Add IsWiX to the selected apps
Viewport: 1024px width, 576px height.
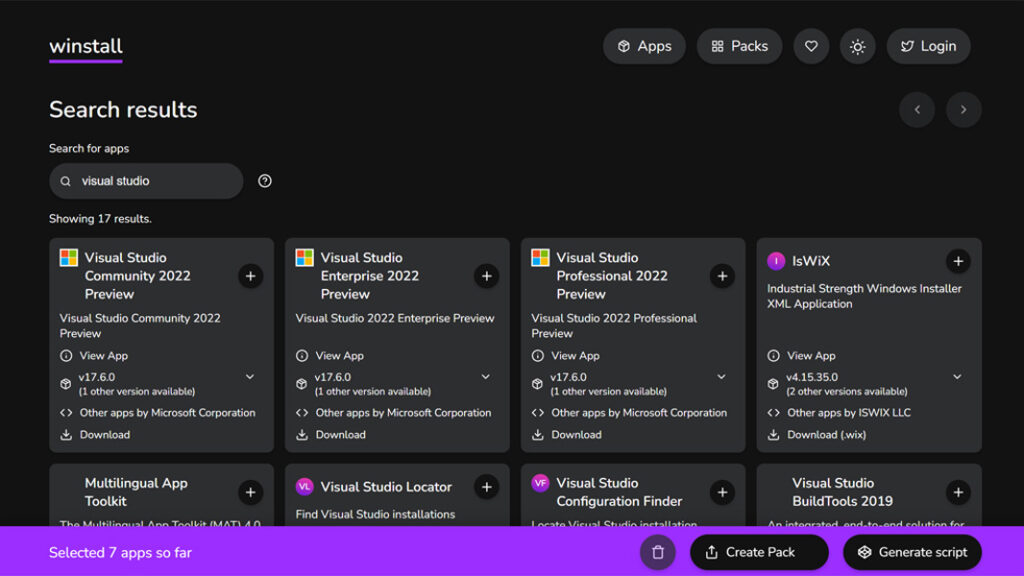[958, 260]
